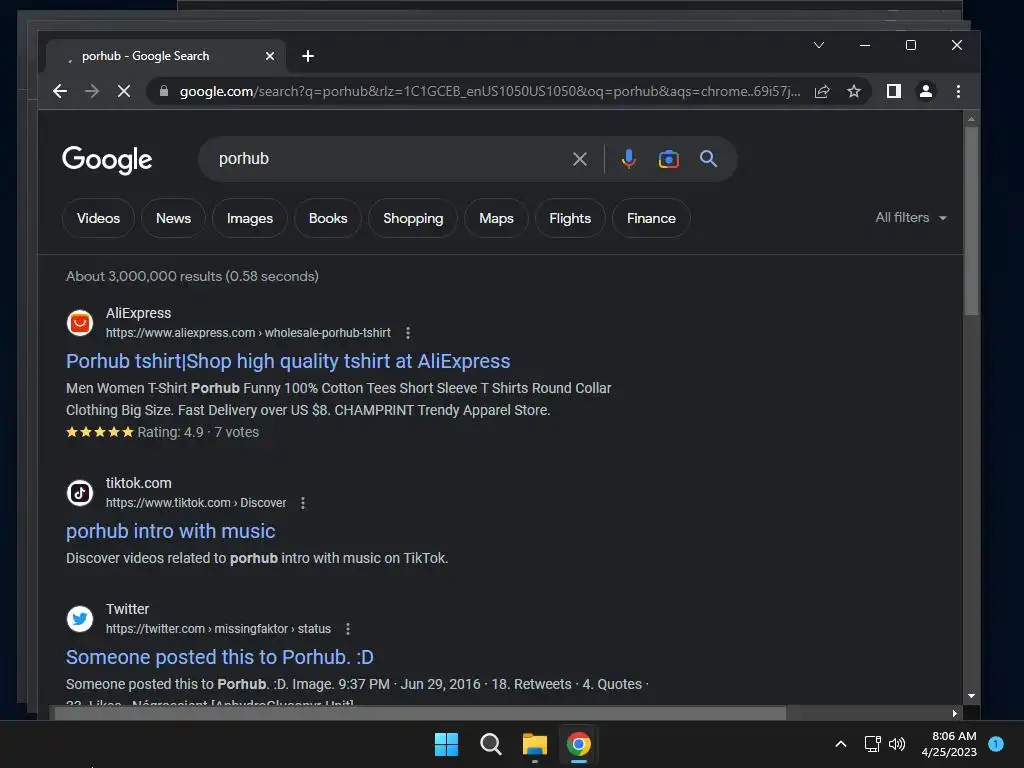
Task: Share this page from the address bar
Action: [x=822, y=91]
